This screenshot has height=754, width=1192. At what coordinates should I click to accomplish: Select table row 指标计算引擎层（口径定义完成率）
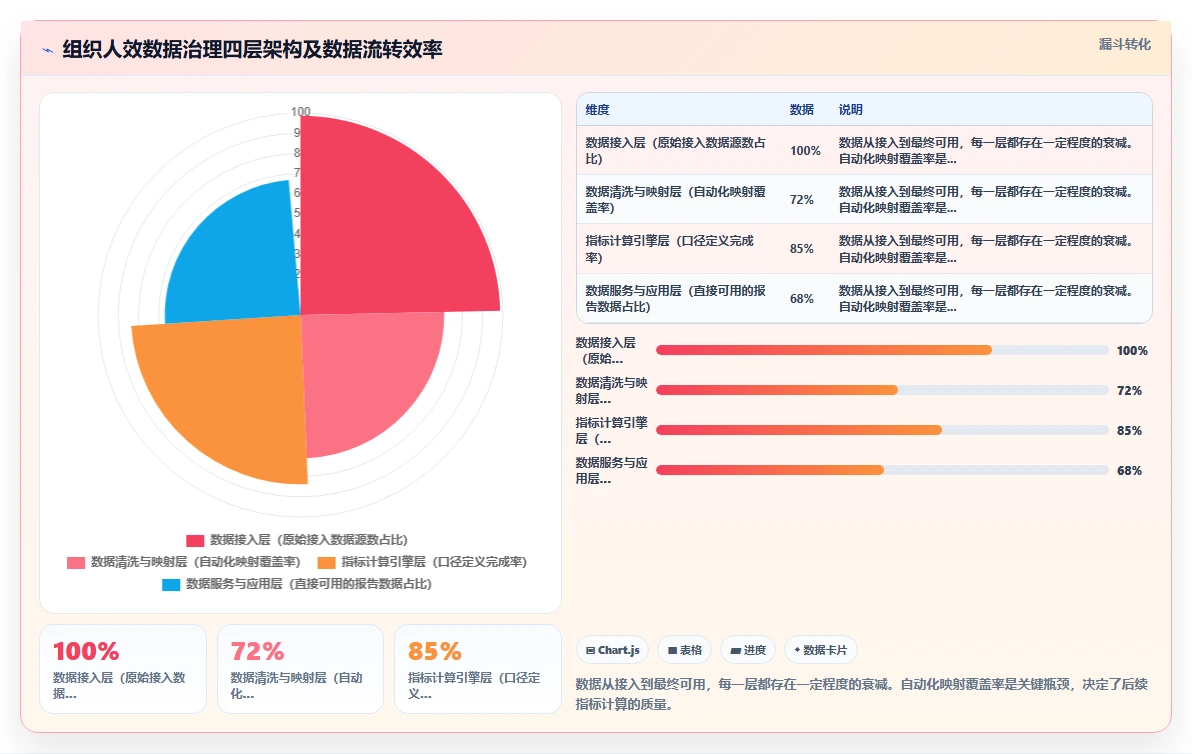tap(864, 249)
